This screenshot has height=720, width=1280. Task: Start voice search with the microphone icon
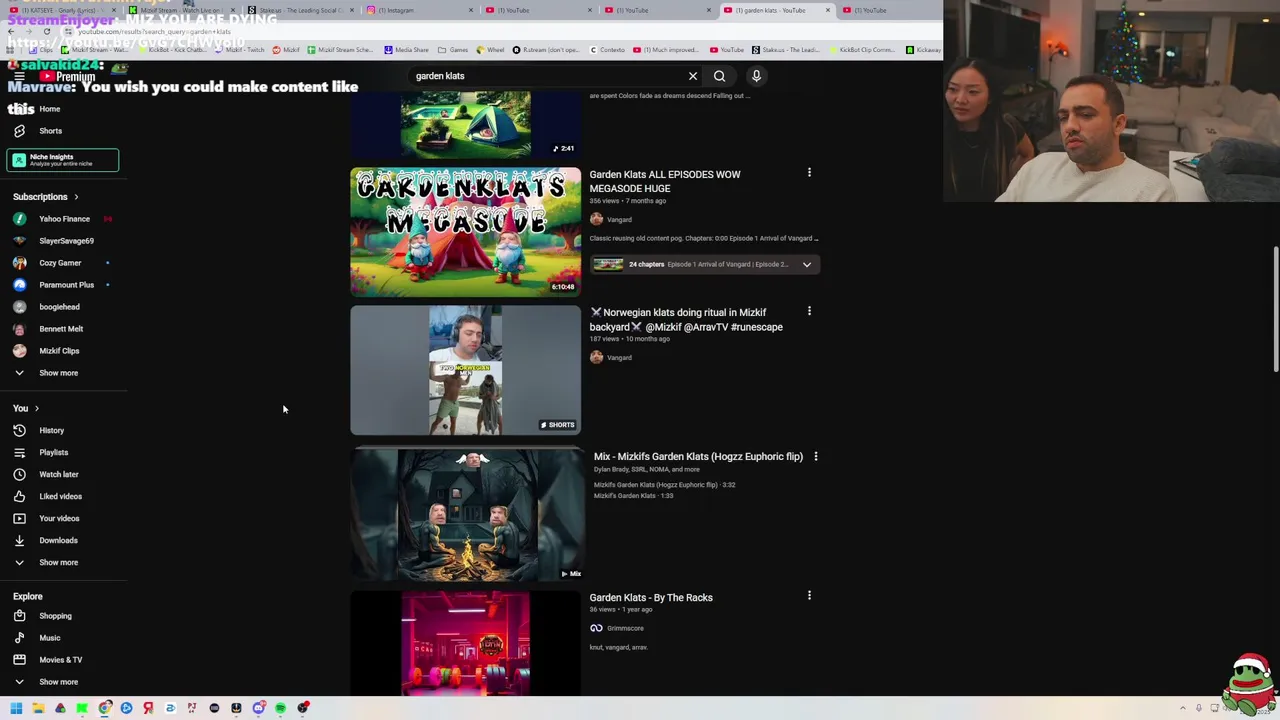coord(756,76)
